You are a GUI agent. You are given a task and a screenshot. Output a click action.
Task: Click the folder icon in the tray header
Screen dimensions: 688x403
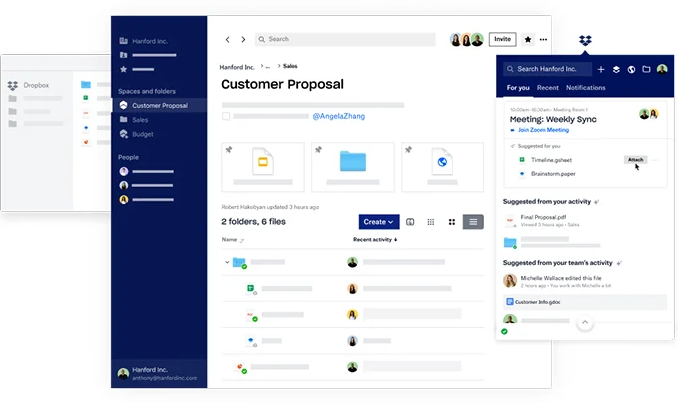pyautogui.click(x=646, y=69)
